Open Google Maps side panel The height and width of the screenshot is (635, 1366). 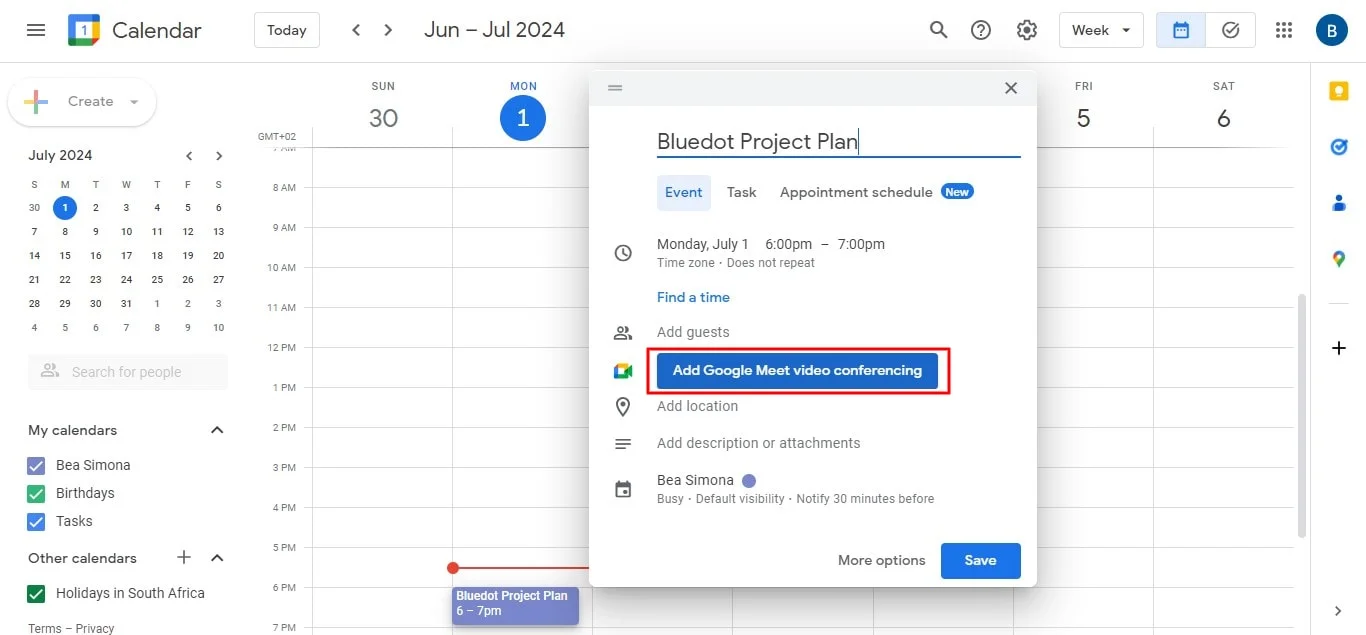(x=1339, y=258)
